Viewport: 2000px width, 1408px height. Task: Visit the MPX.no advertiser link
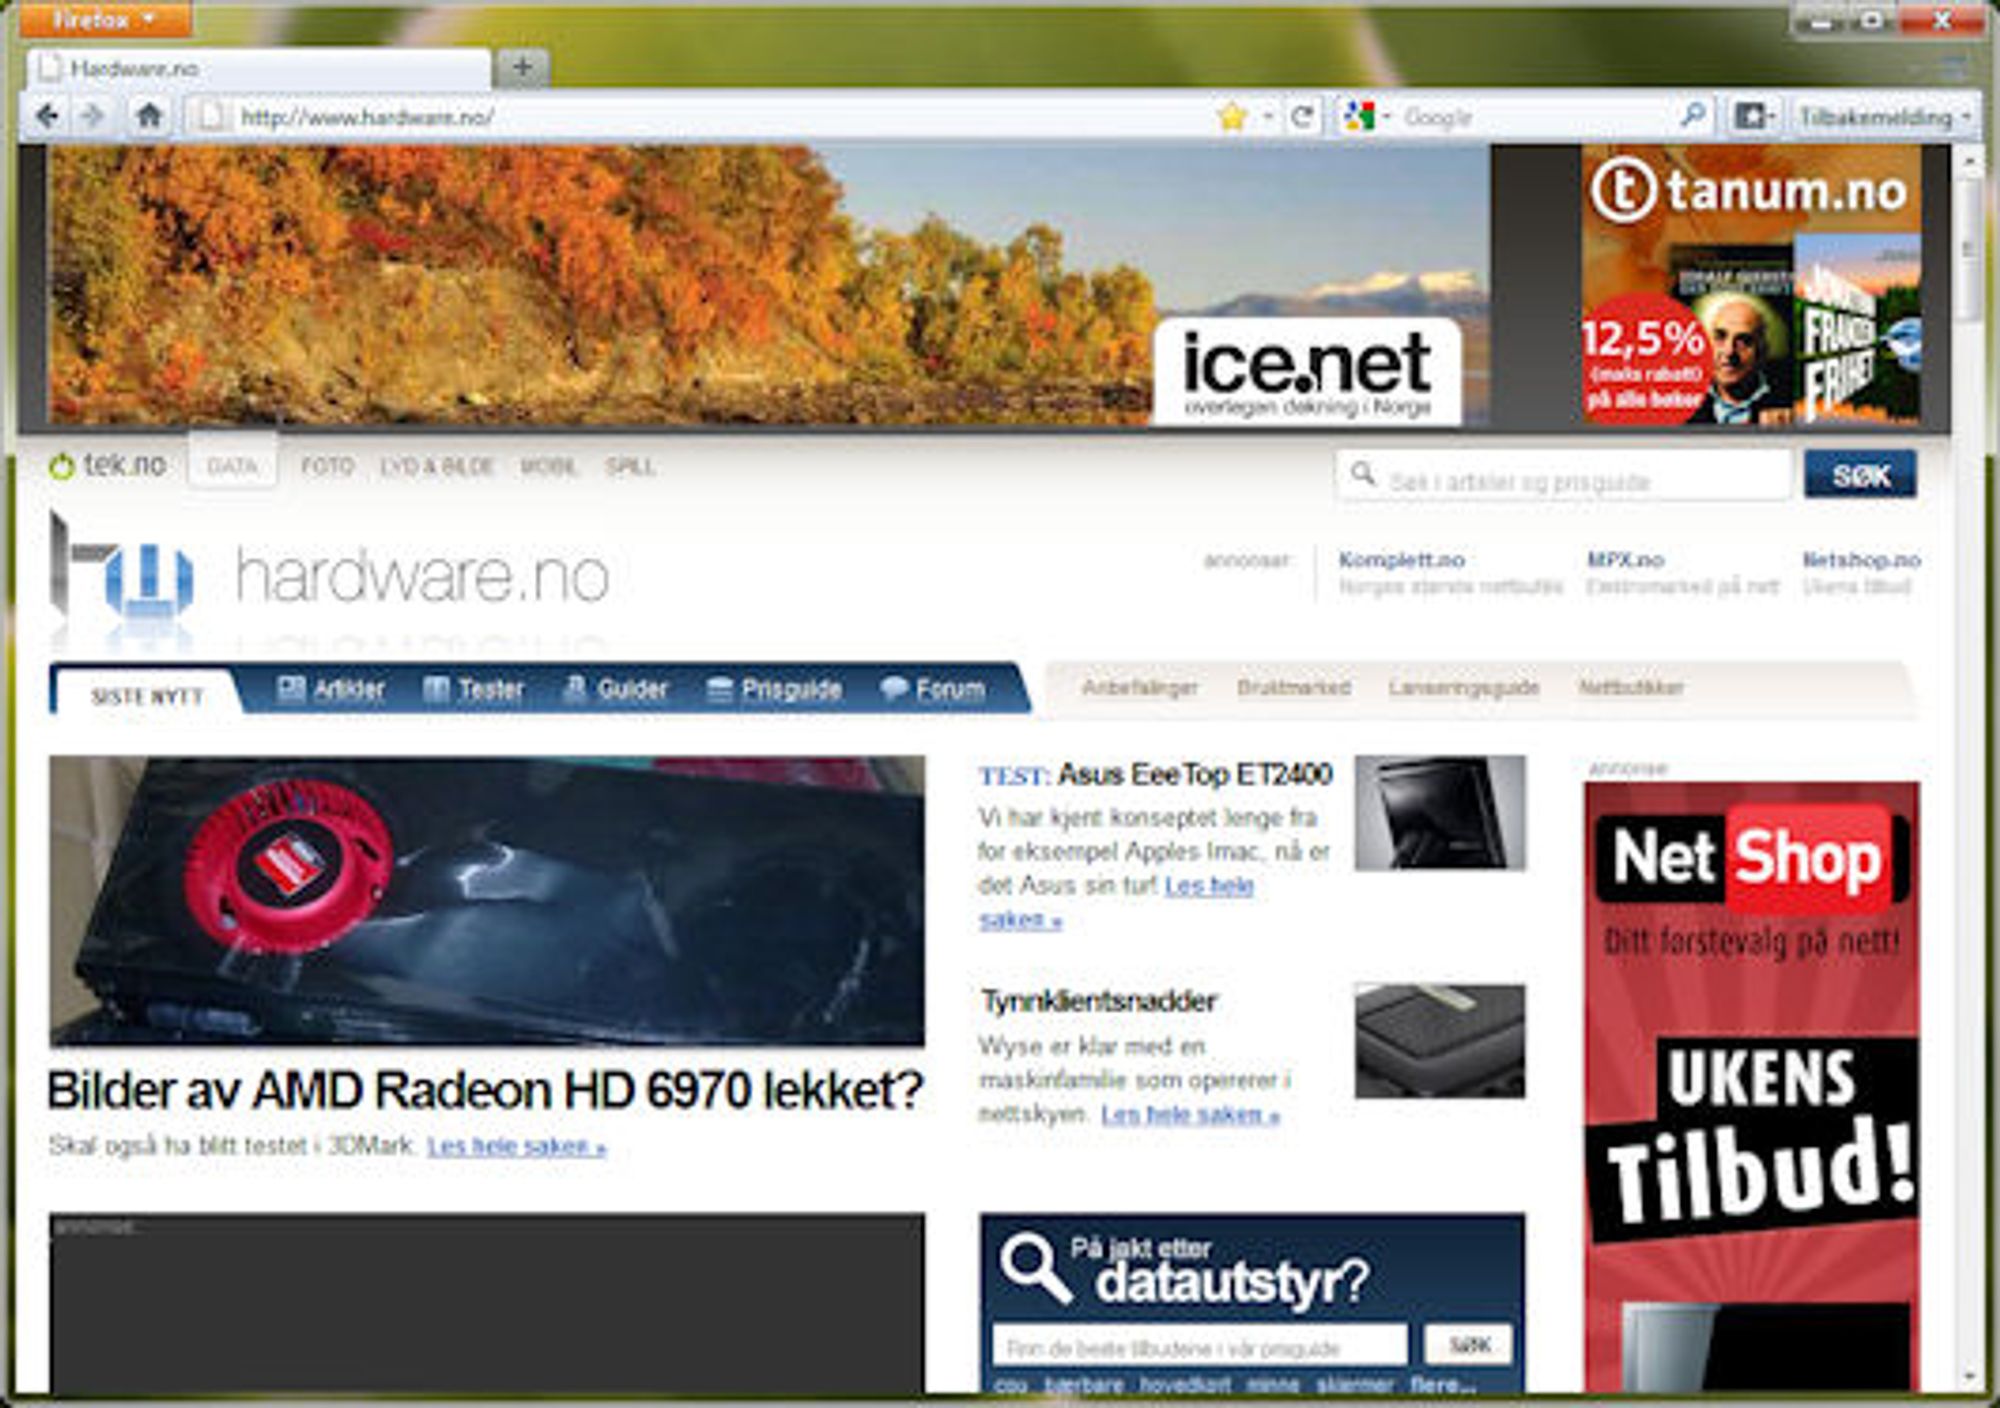click(x=1625, y=560)
